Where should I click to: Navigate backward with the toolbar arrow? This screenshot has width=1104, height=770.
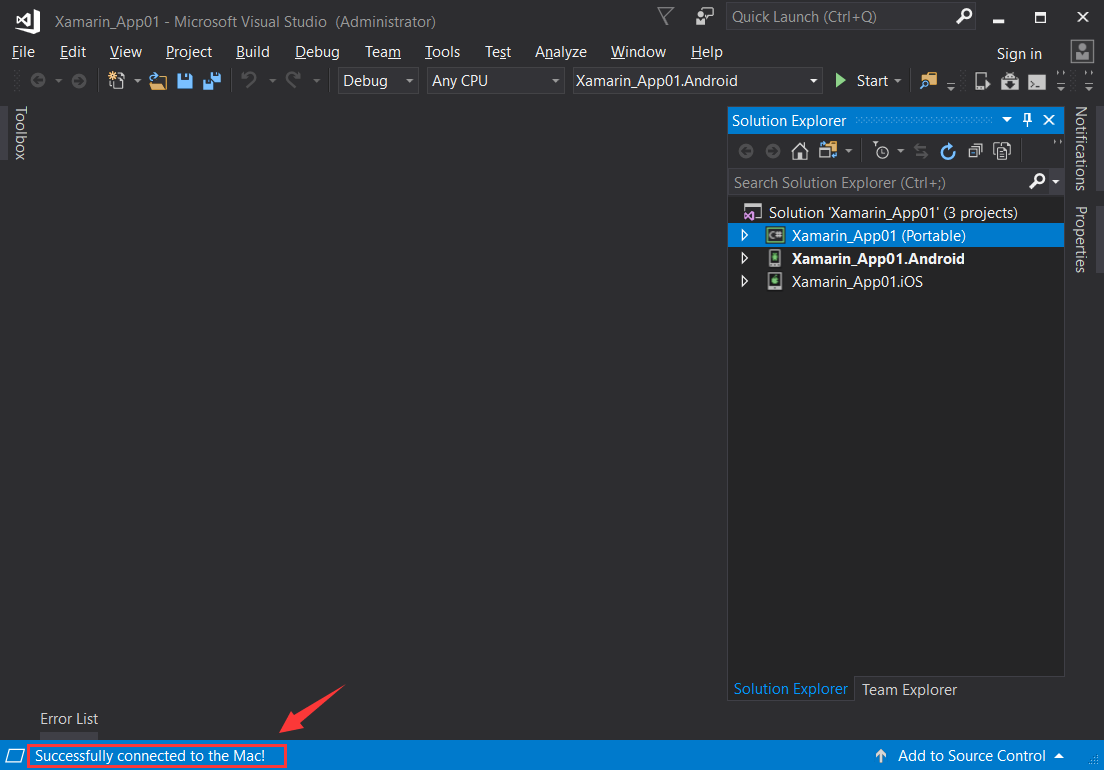[x=38, y=81]
